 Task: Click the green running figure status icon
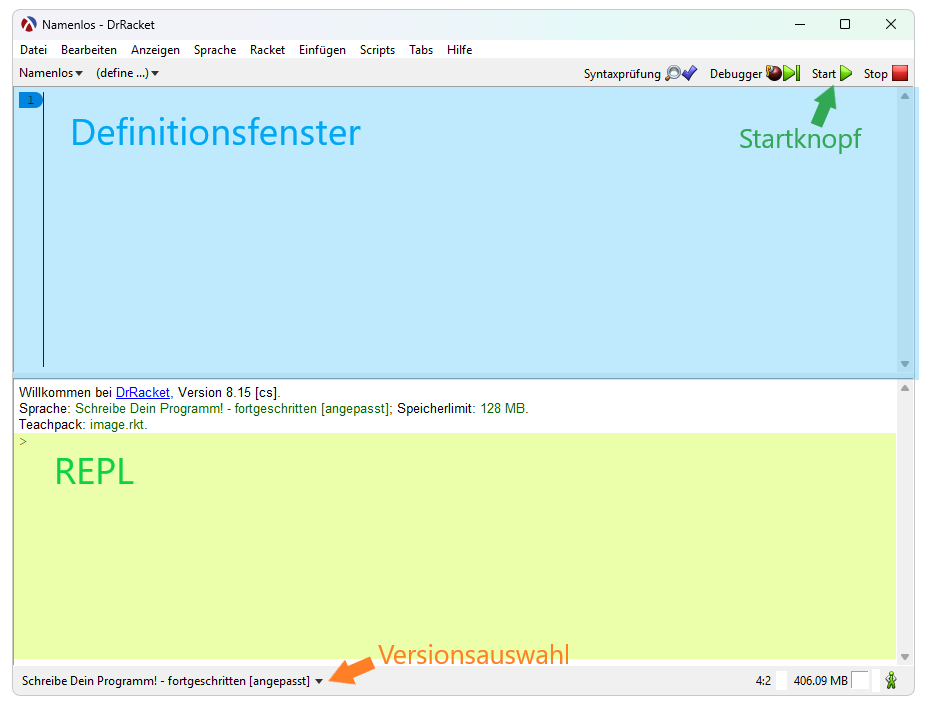click(891, 680)
